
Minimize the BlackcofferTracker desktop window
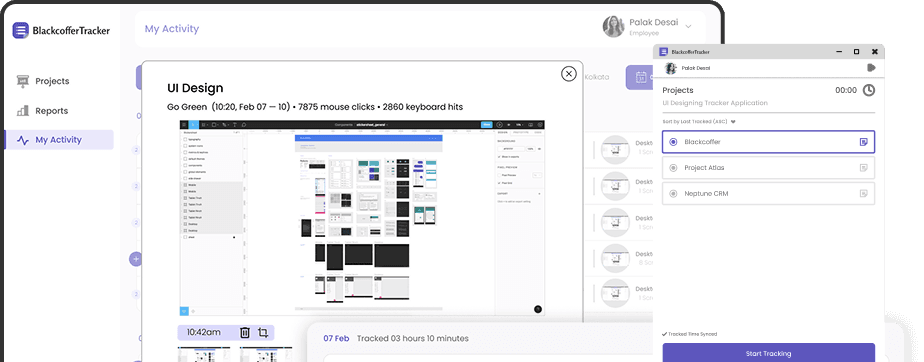[x=839, y=52]
